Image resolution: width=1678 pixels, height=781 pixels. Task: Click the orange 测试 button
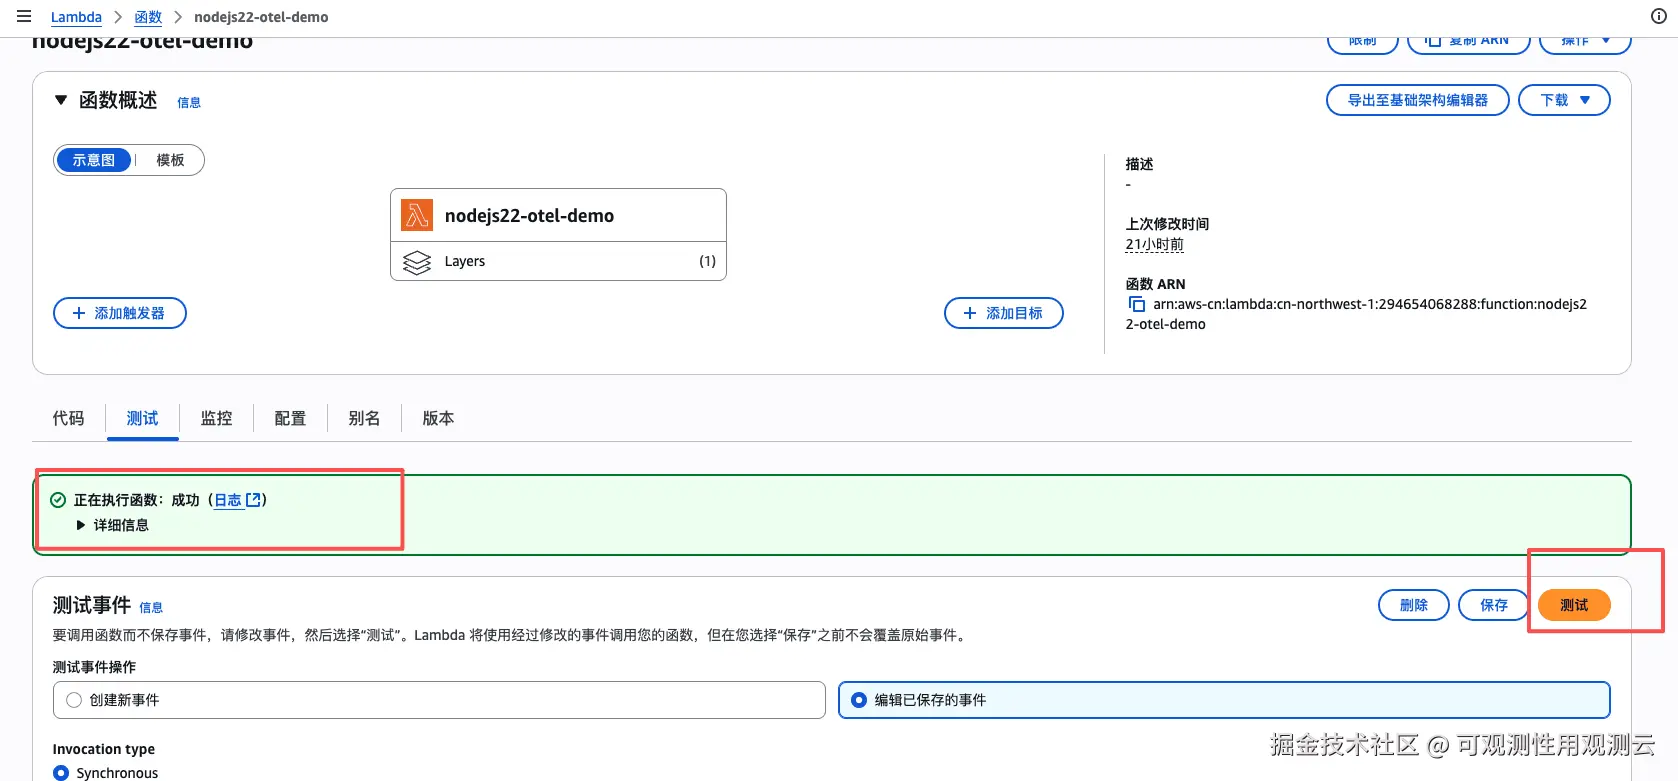click(1574, 605)
